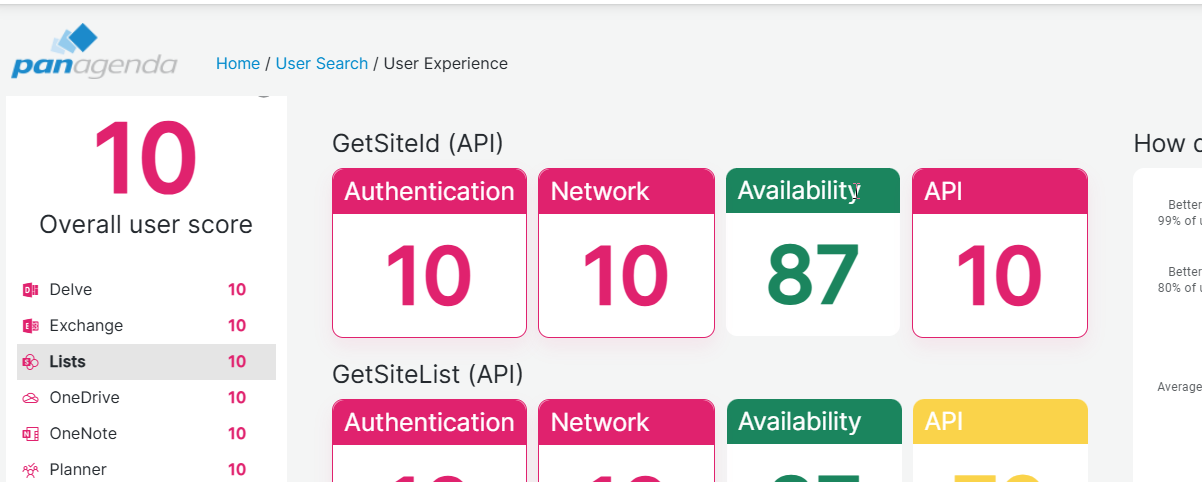The height and width of the screenshot is (482, 1202).
Task: Click Exchange's score value 10
Action: (237, 326)
